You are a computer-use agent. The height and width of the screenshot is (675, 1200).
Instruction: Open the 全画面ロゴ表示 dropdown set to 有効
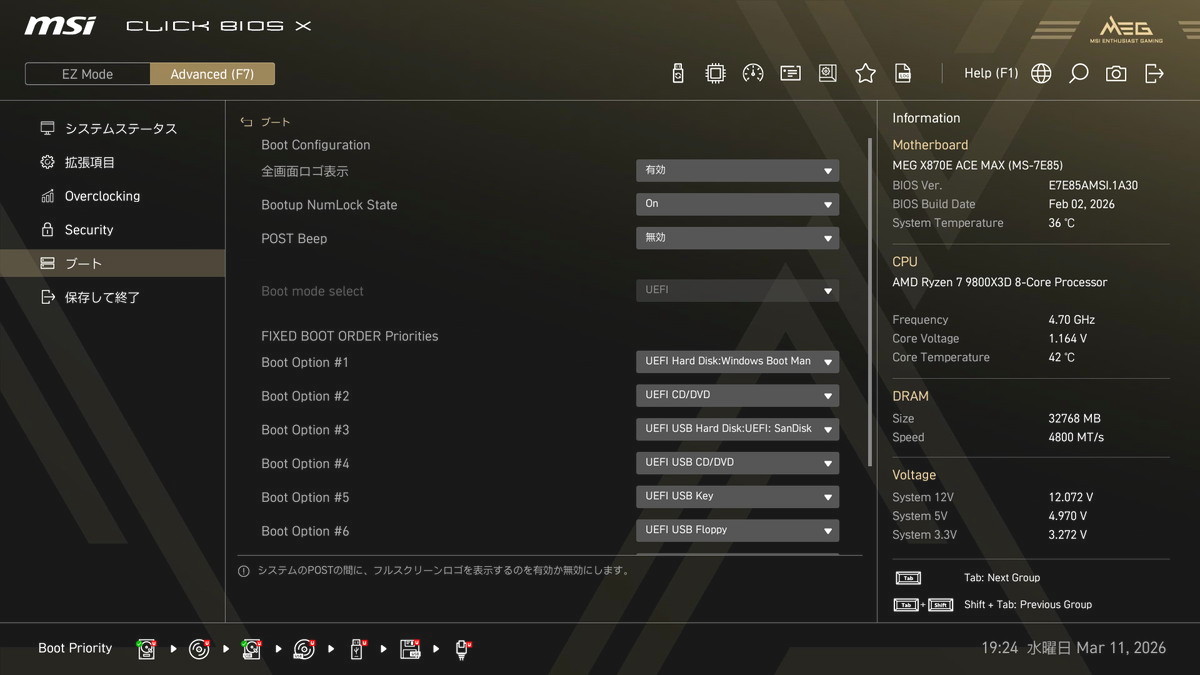(x=737, y=171)
